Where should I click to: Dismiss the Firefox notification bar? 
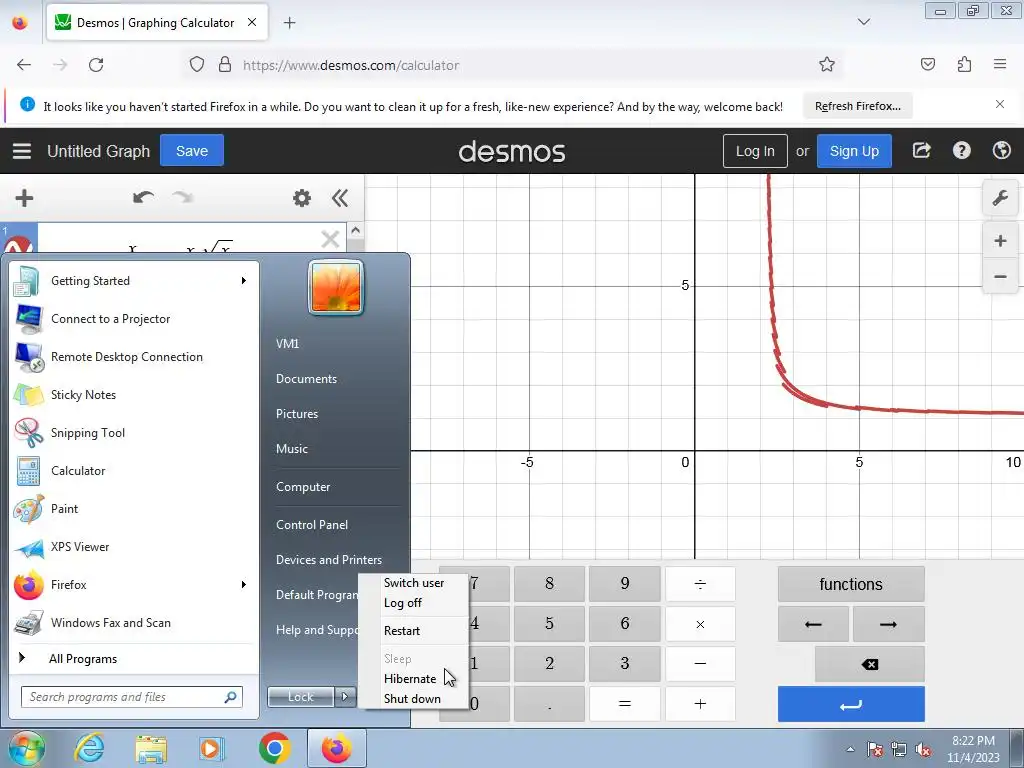(1000, 104)
